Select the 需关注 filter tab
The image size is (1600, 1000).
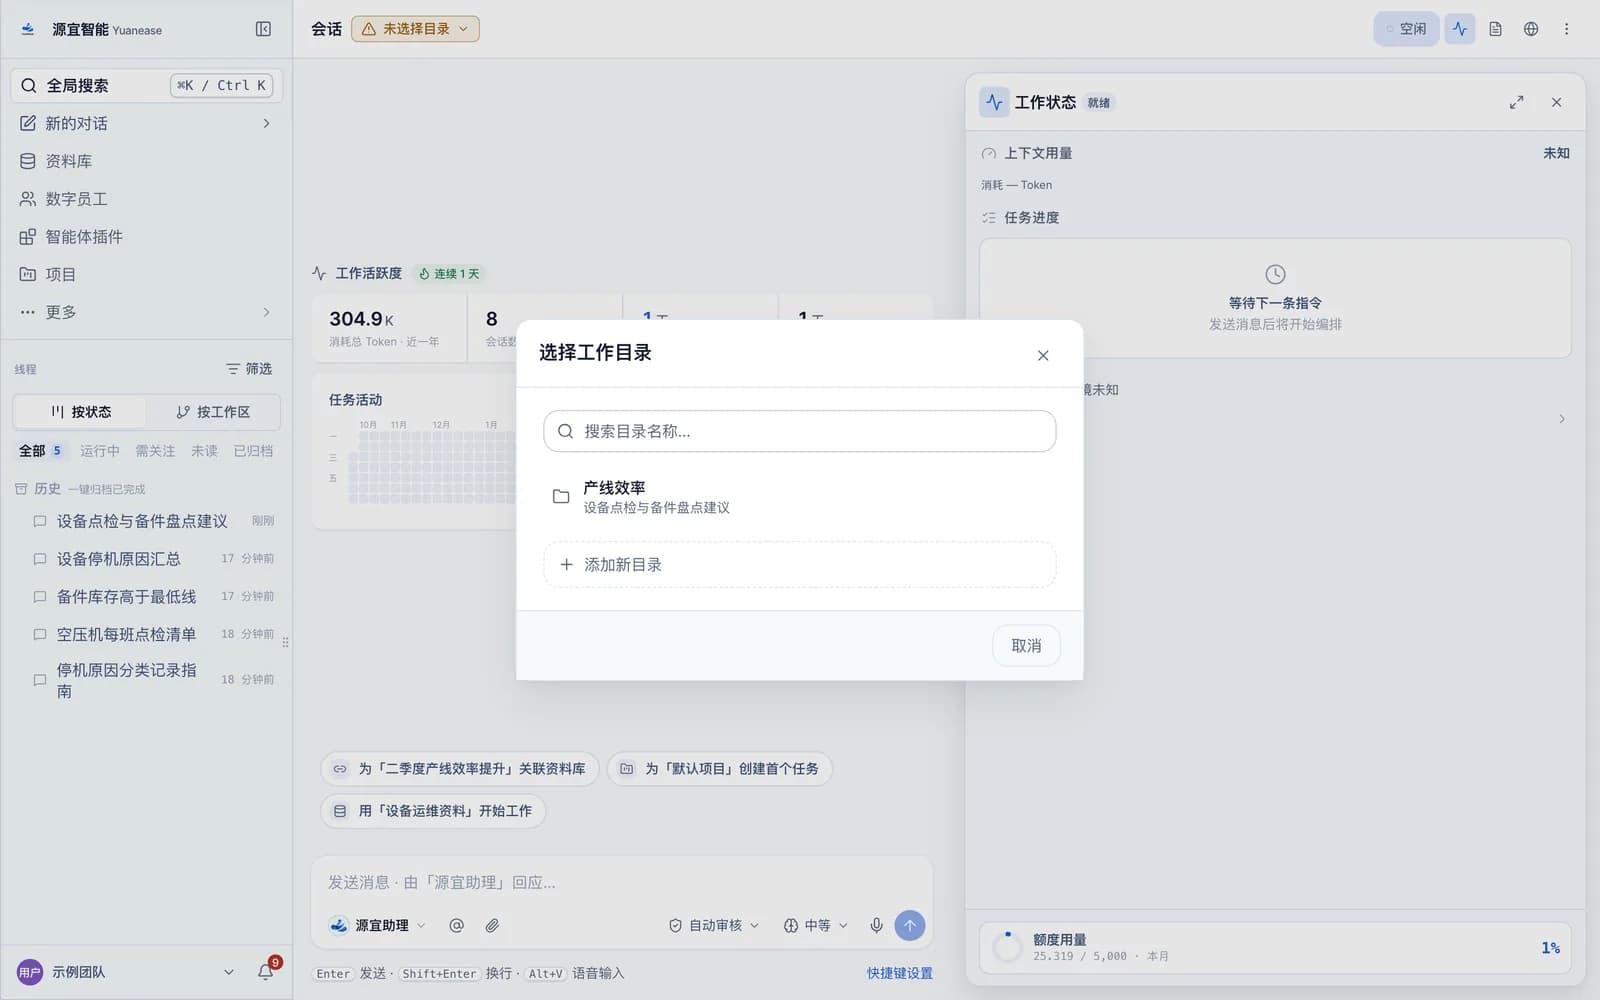click(155, 451)
